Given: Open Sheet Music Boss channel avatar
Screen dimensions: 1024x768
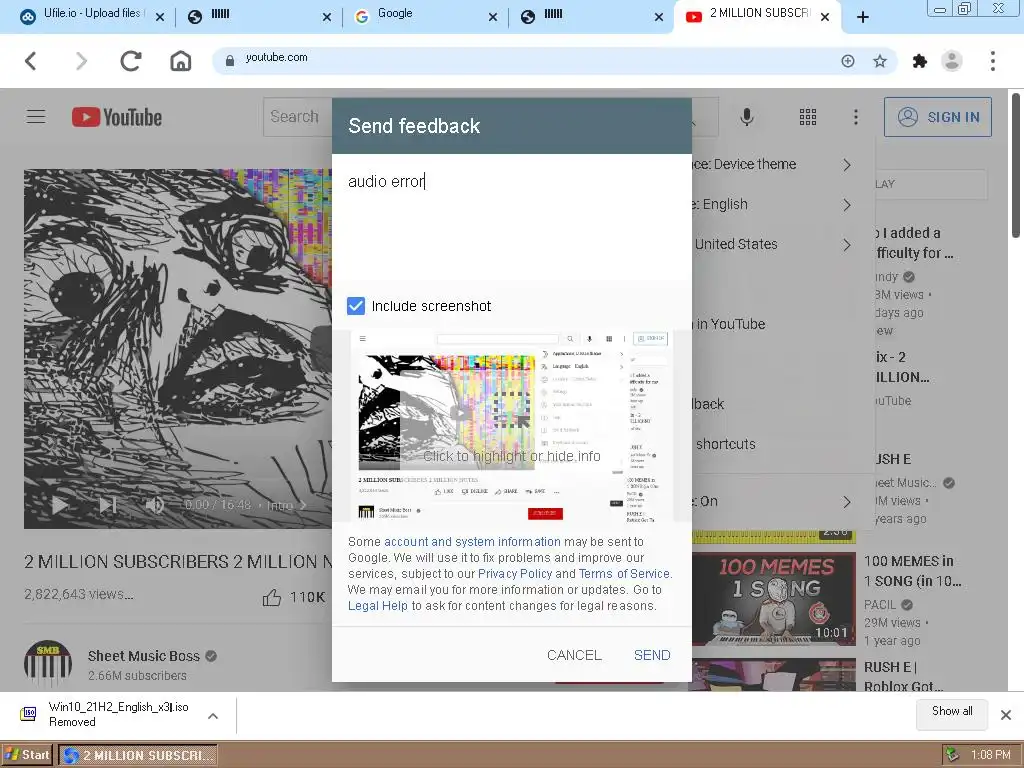Looking at the screenshot, I should [48, 664].
